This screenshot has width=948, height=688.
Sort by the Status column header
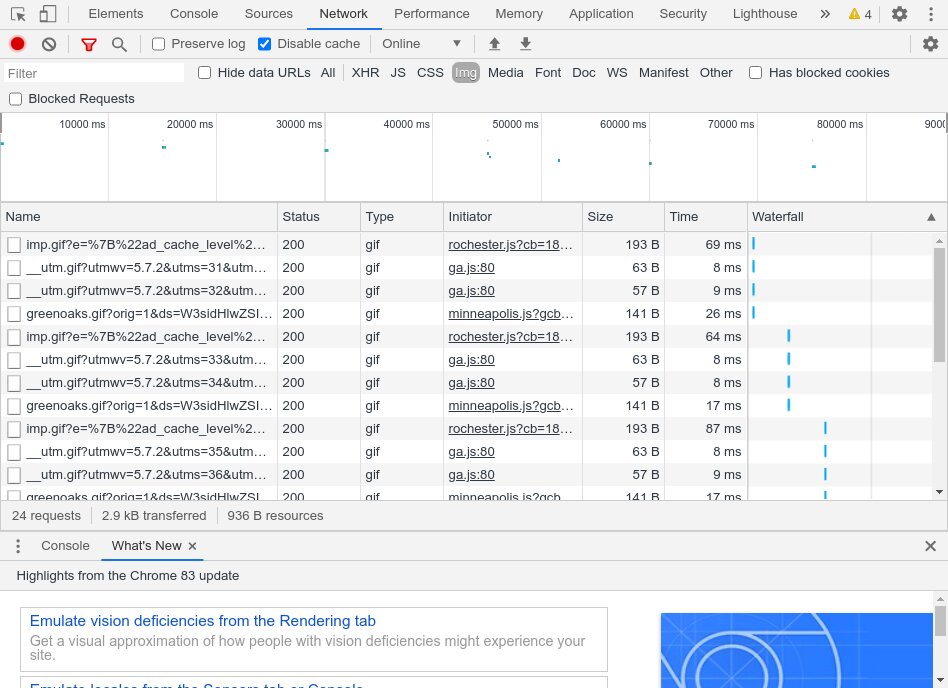coord(319,217)
